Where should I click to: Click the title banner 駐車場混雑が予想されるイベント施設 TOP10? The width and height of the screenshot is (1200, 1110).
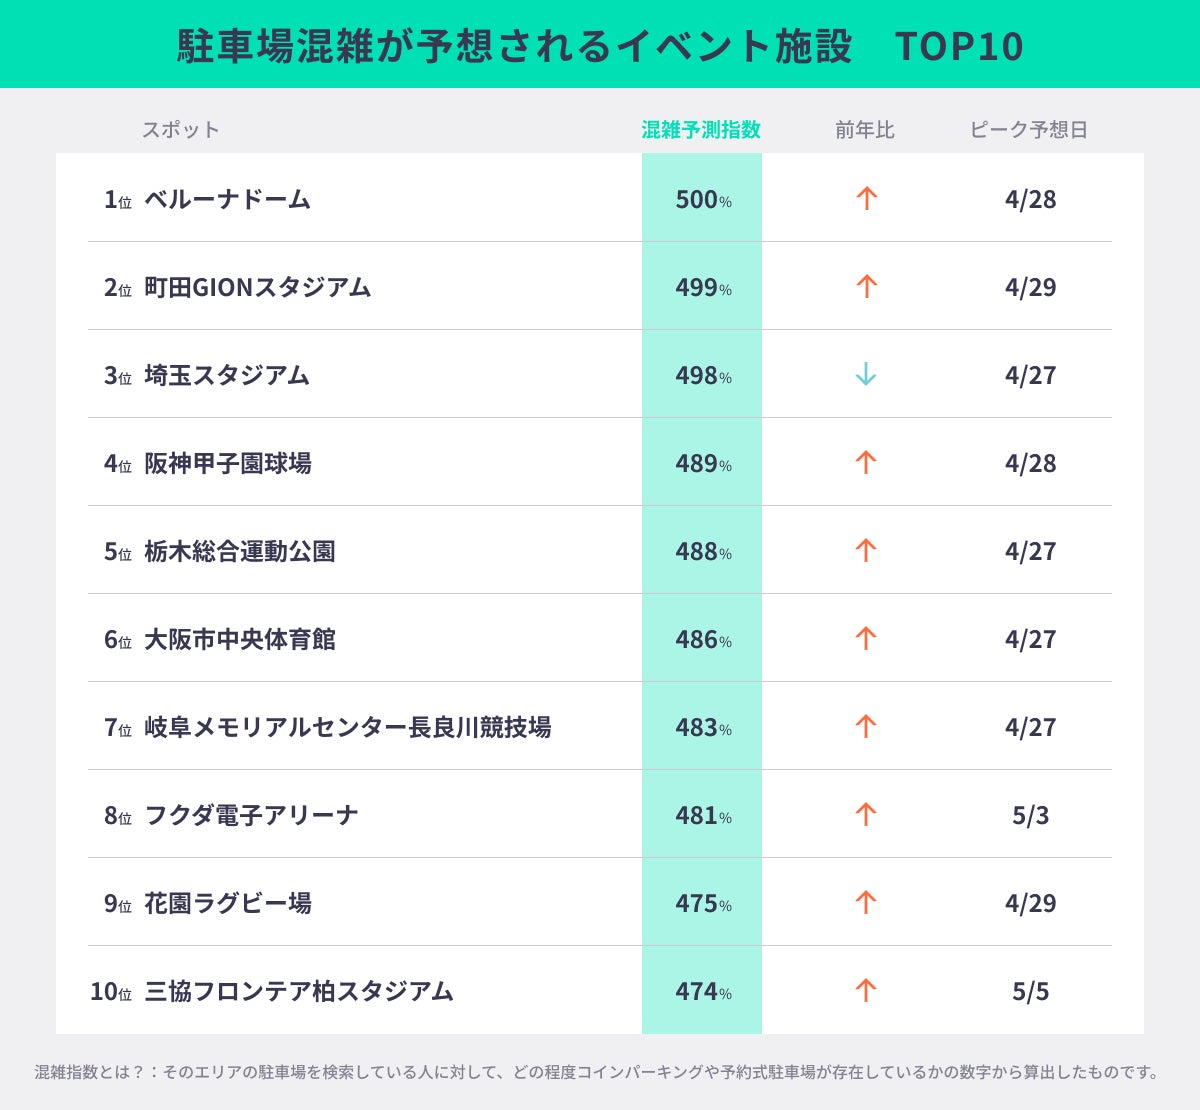(x=600, y=46)
